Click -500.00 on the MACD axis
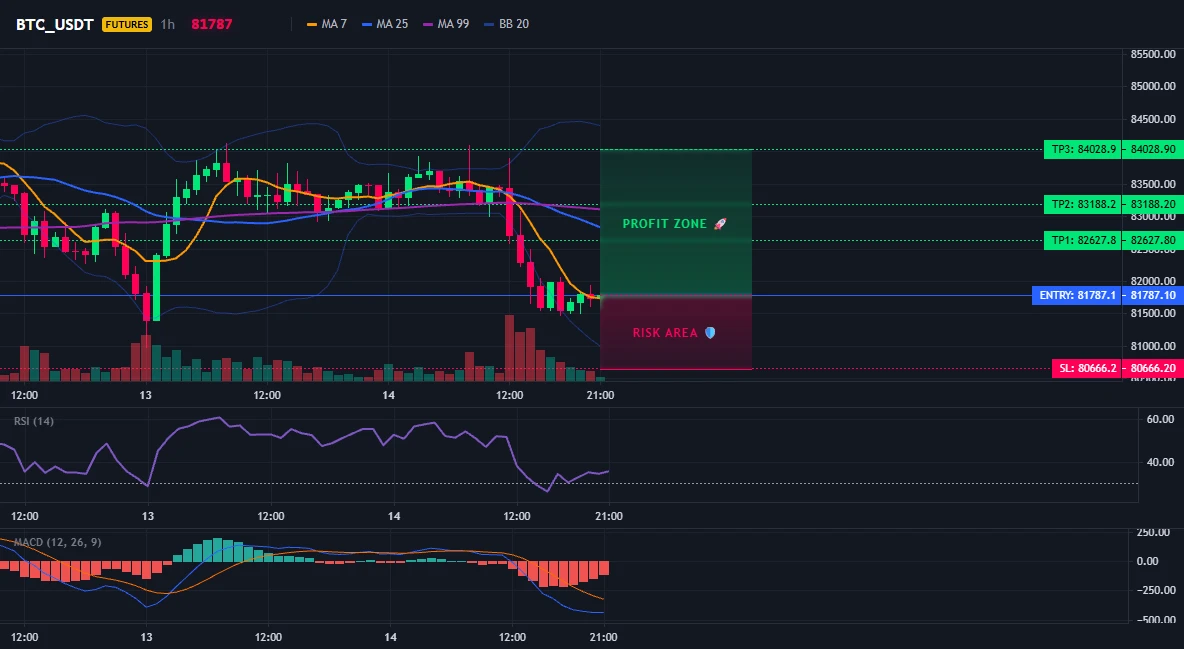1184x649 pixels. [x=1155, y=620]
